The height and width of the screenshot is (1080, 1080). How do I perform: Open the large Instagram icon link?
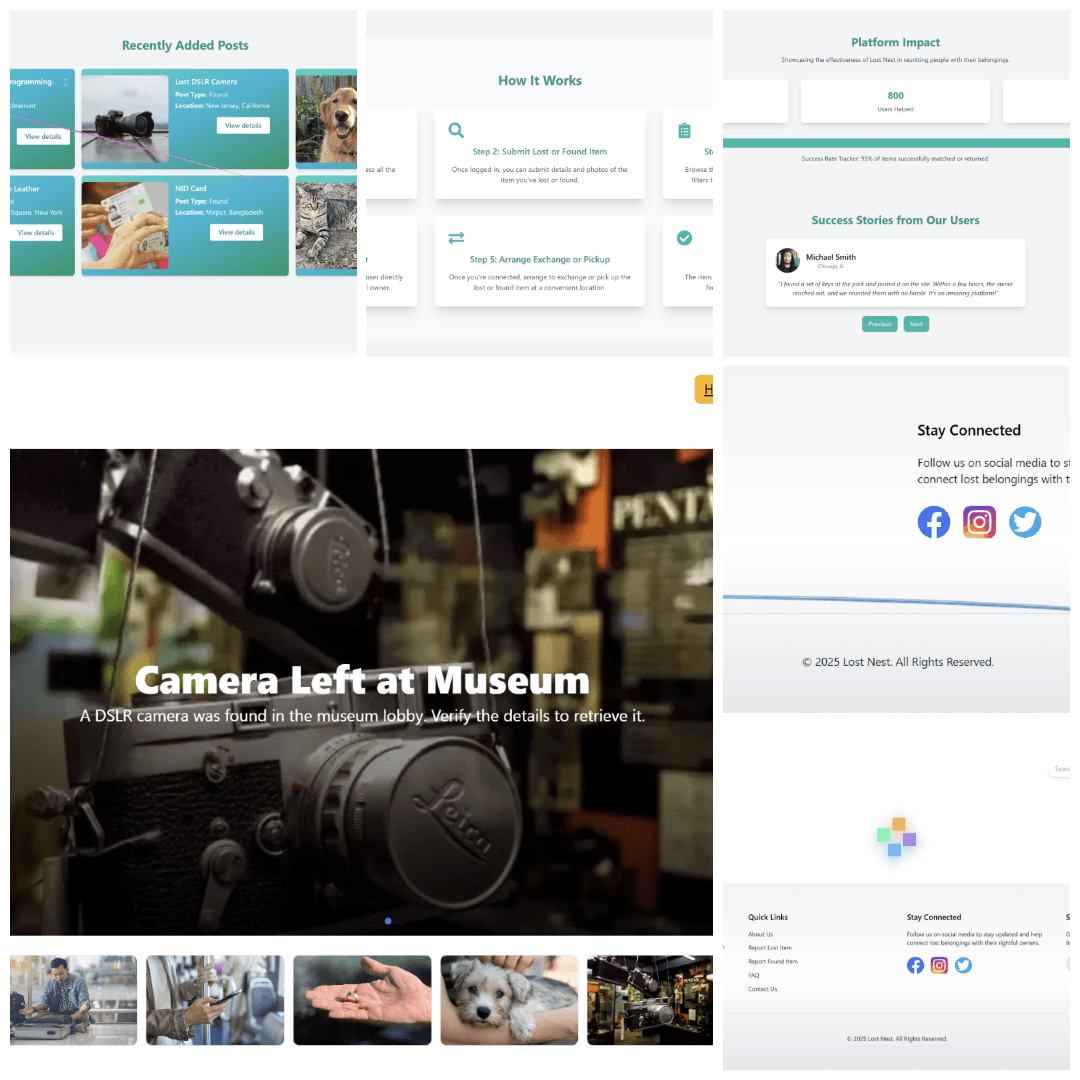click(x=979, y=522)
